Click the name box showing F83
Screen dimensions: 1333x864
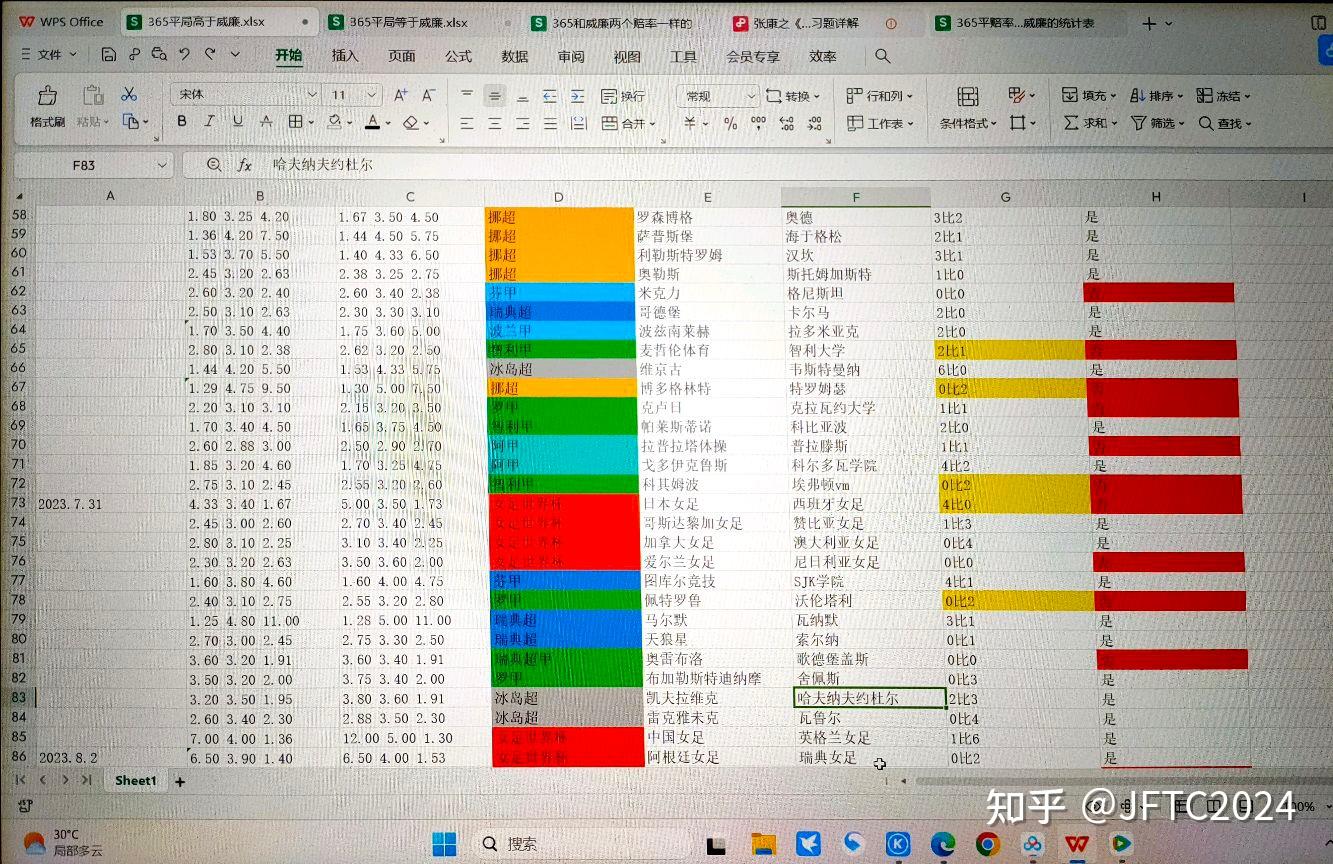click(84, 165)
